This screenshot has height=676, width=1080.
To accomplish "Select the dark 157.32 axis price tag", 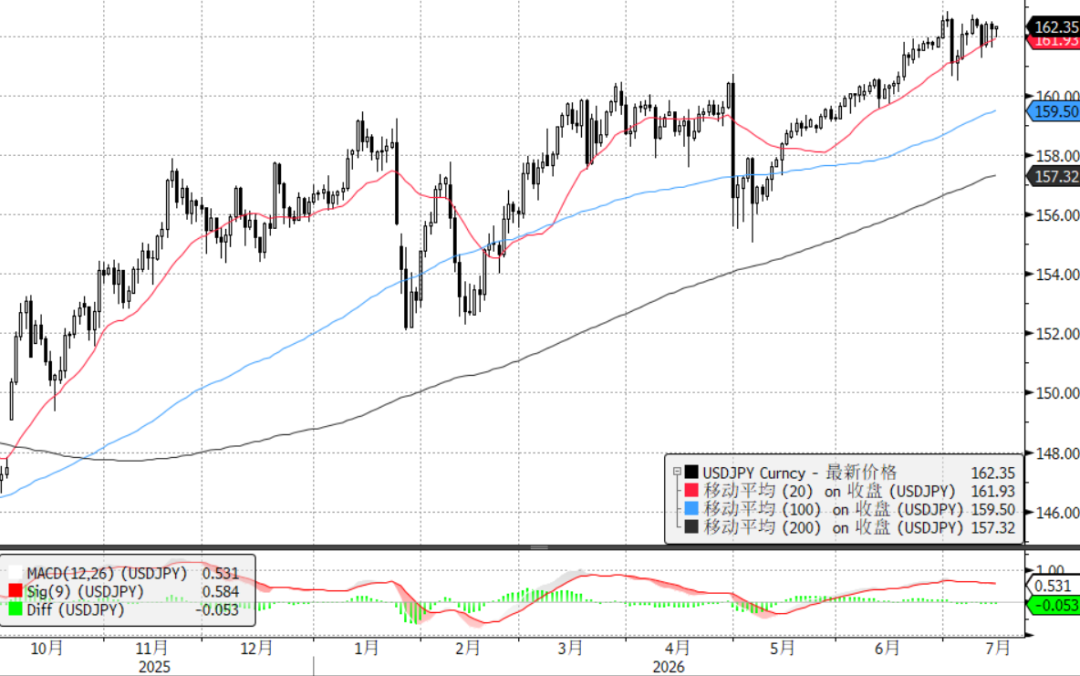I will click(1053, 176).
